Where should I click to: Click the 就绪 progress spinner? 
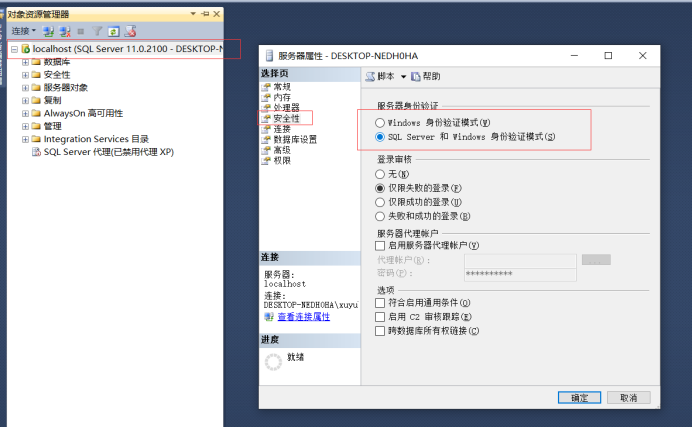[273, 362]
